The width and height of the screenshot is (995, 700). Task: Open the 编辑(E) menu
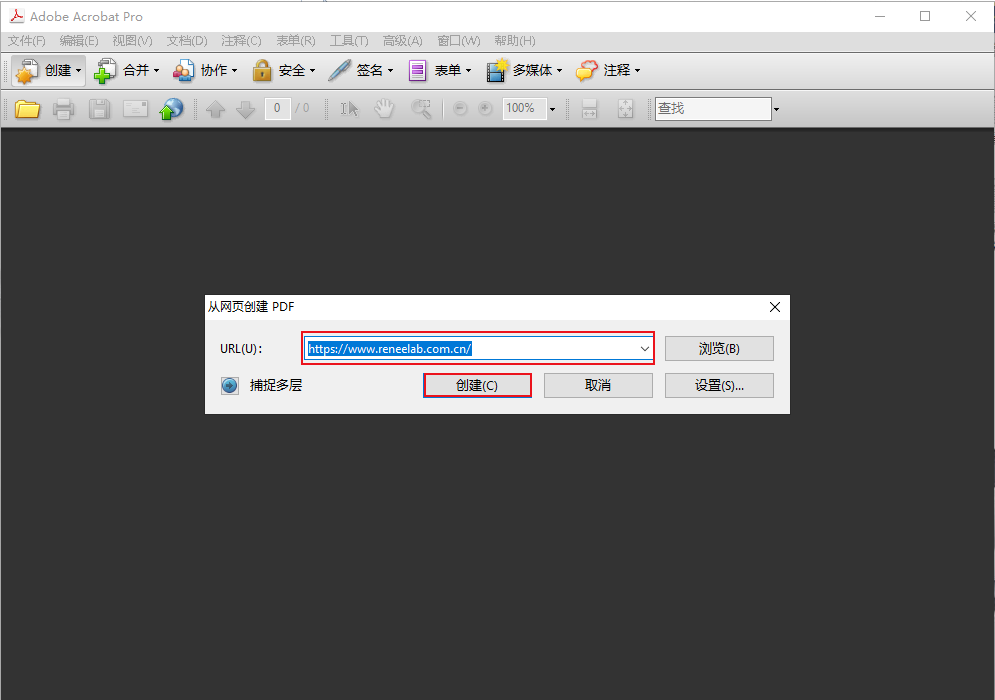coord(79,41)
